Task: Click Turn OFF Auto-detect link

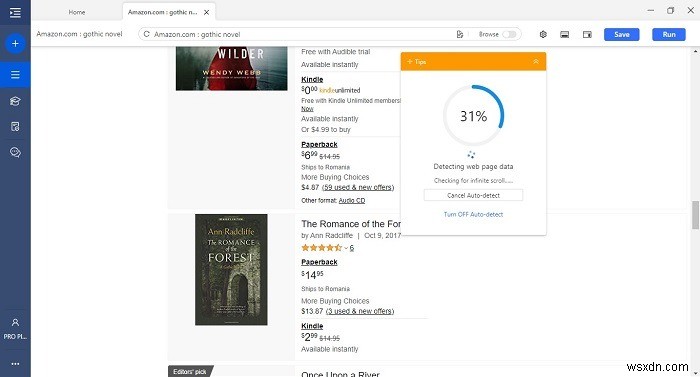Action: pos(473,214)
